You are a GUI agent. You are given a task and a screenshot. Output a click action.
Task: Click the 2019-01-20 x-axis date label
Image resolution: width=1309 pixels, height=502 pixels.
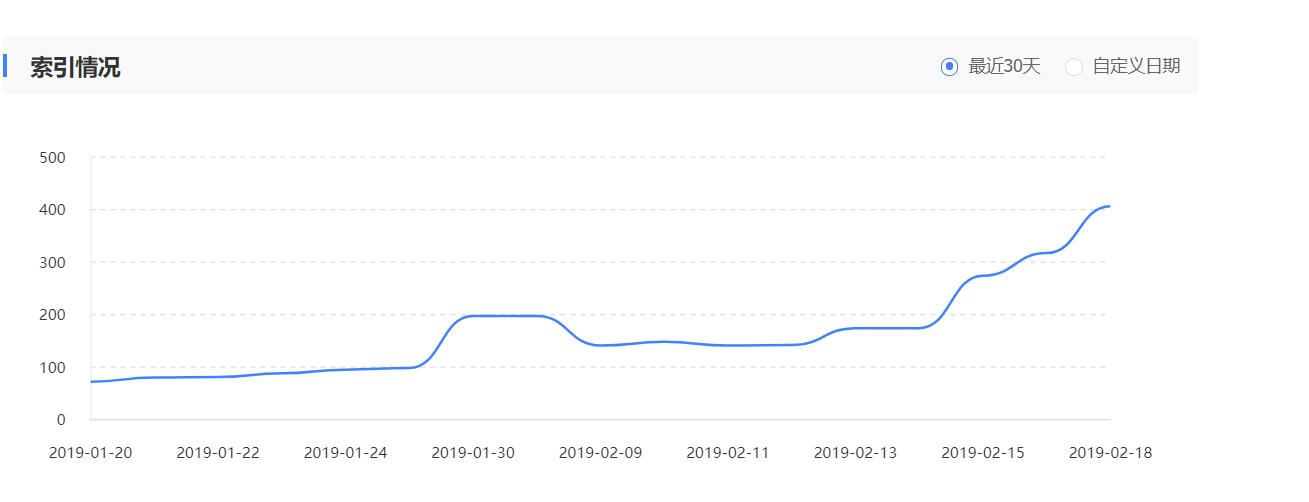(x=91, y=453)
